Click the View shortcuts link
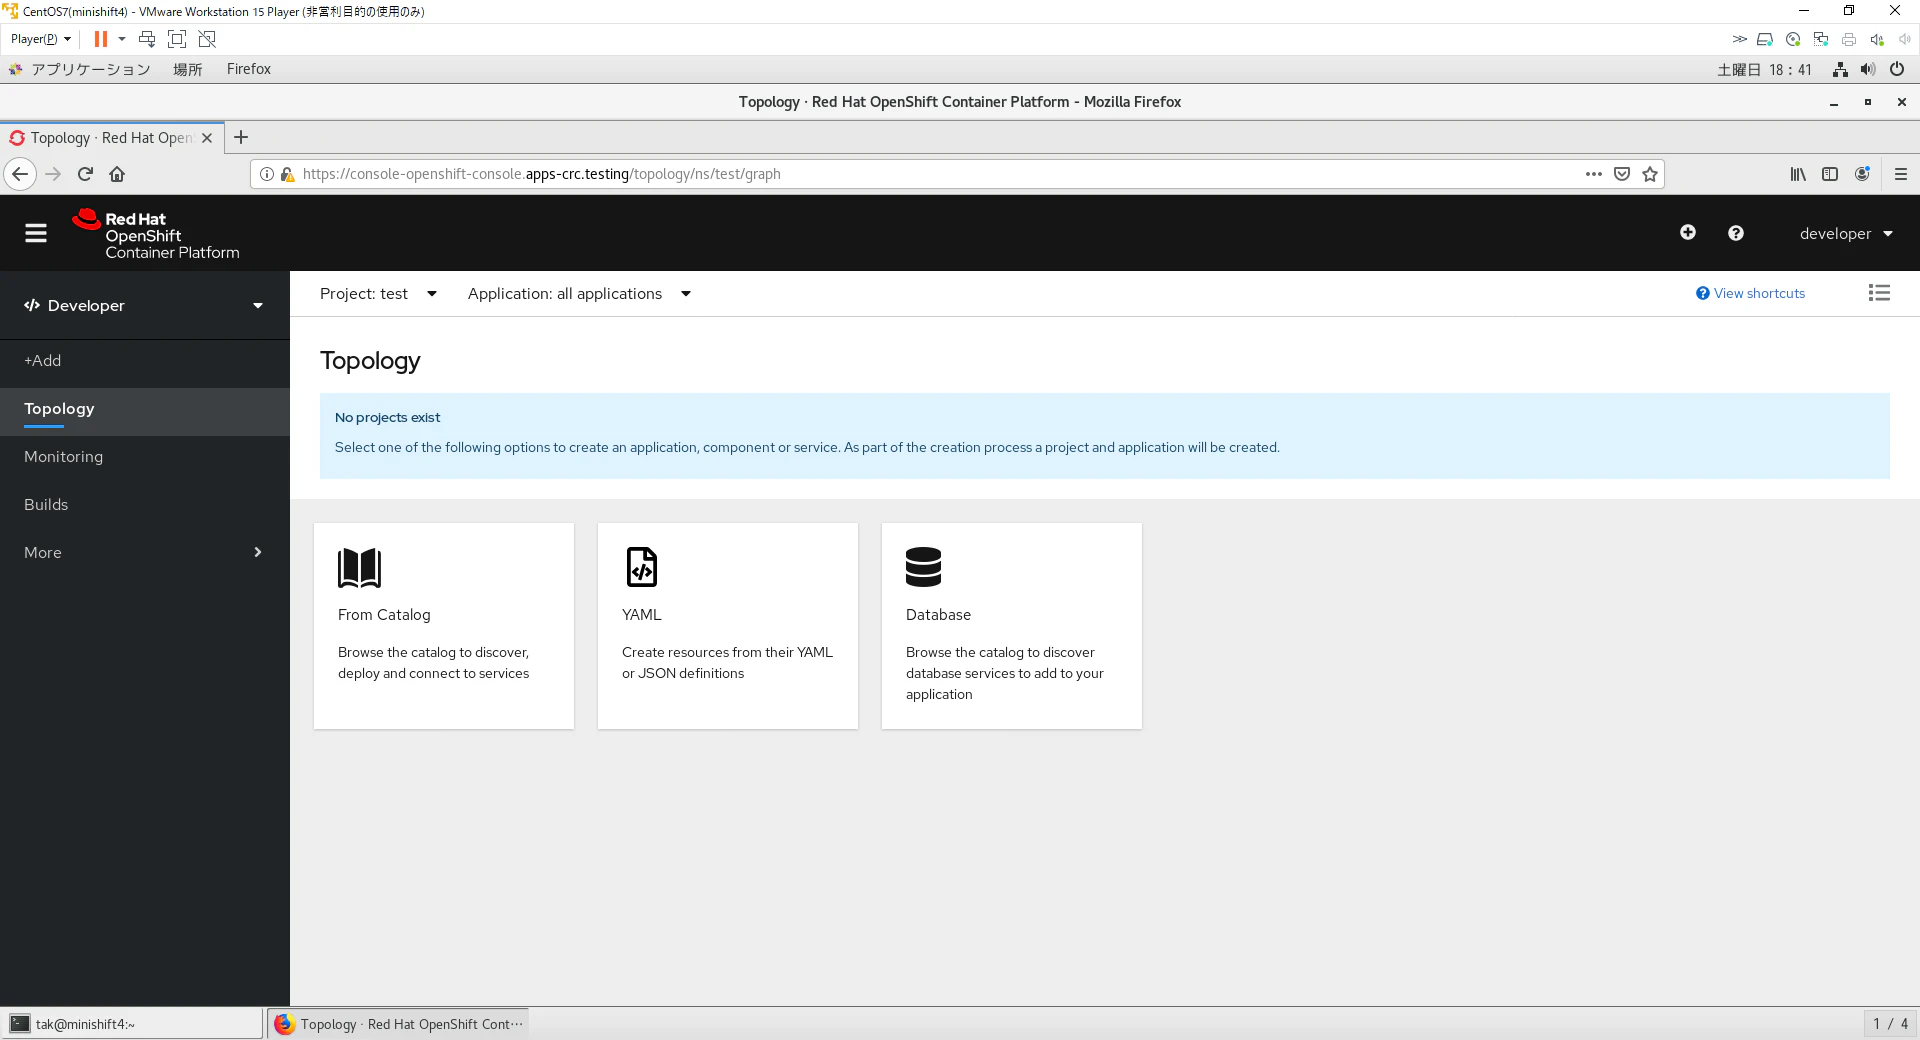 [x=1750, y=294]
